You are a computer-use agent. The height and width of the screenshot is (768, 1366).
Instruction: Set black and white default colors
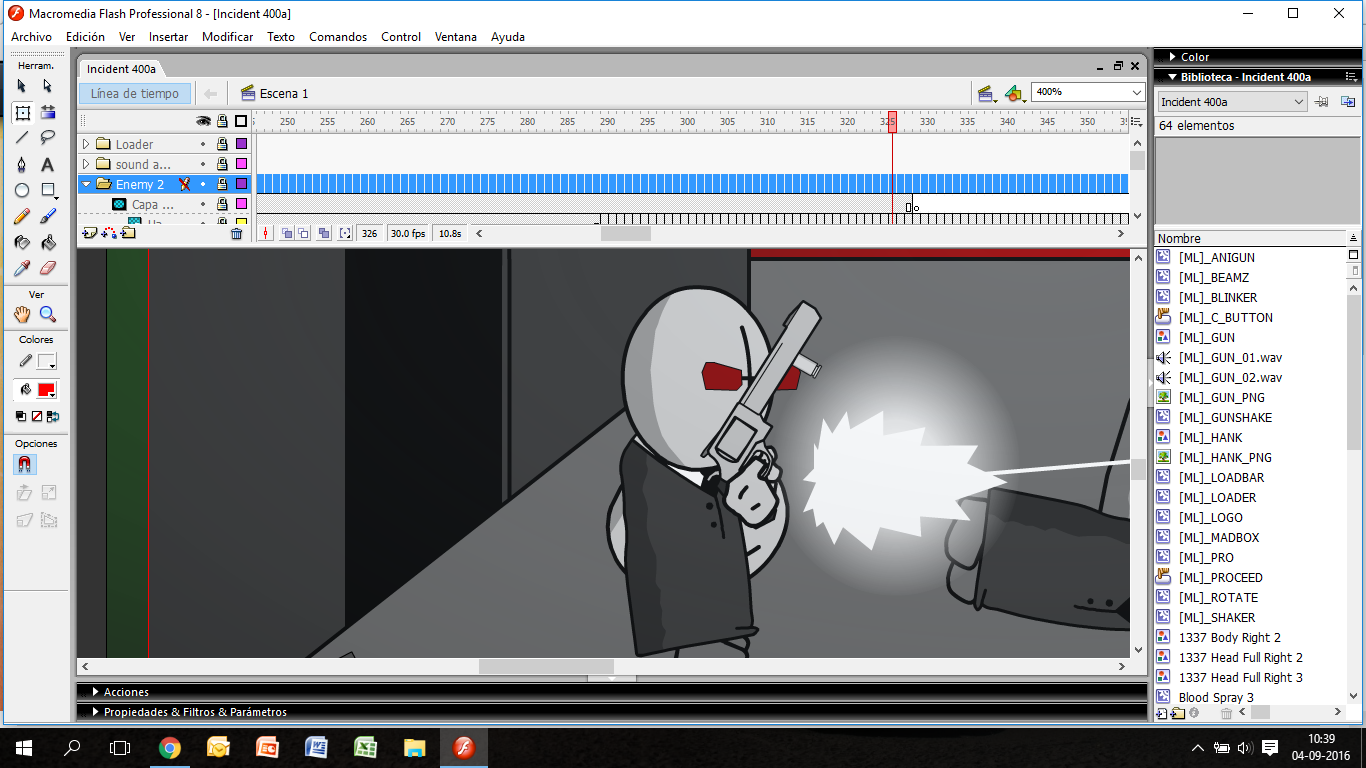pos(21,416)
